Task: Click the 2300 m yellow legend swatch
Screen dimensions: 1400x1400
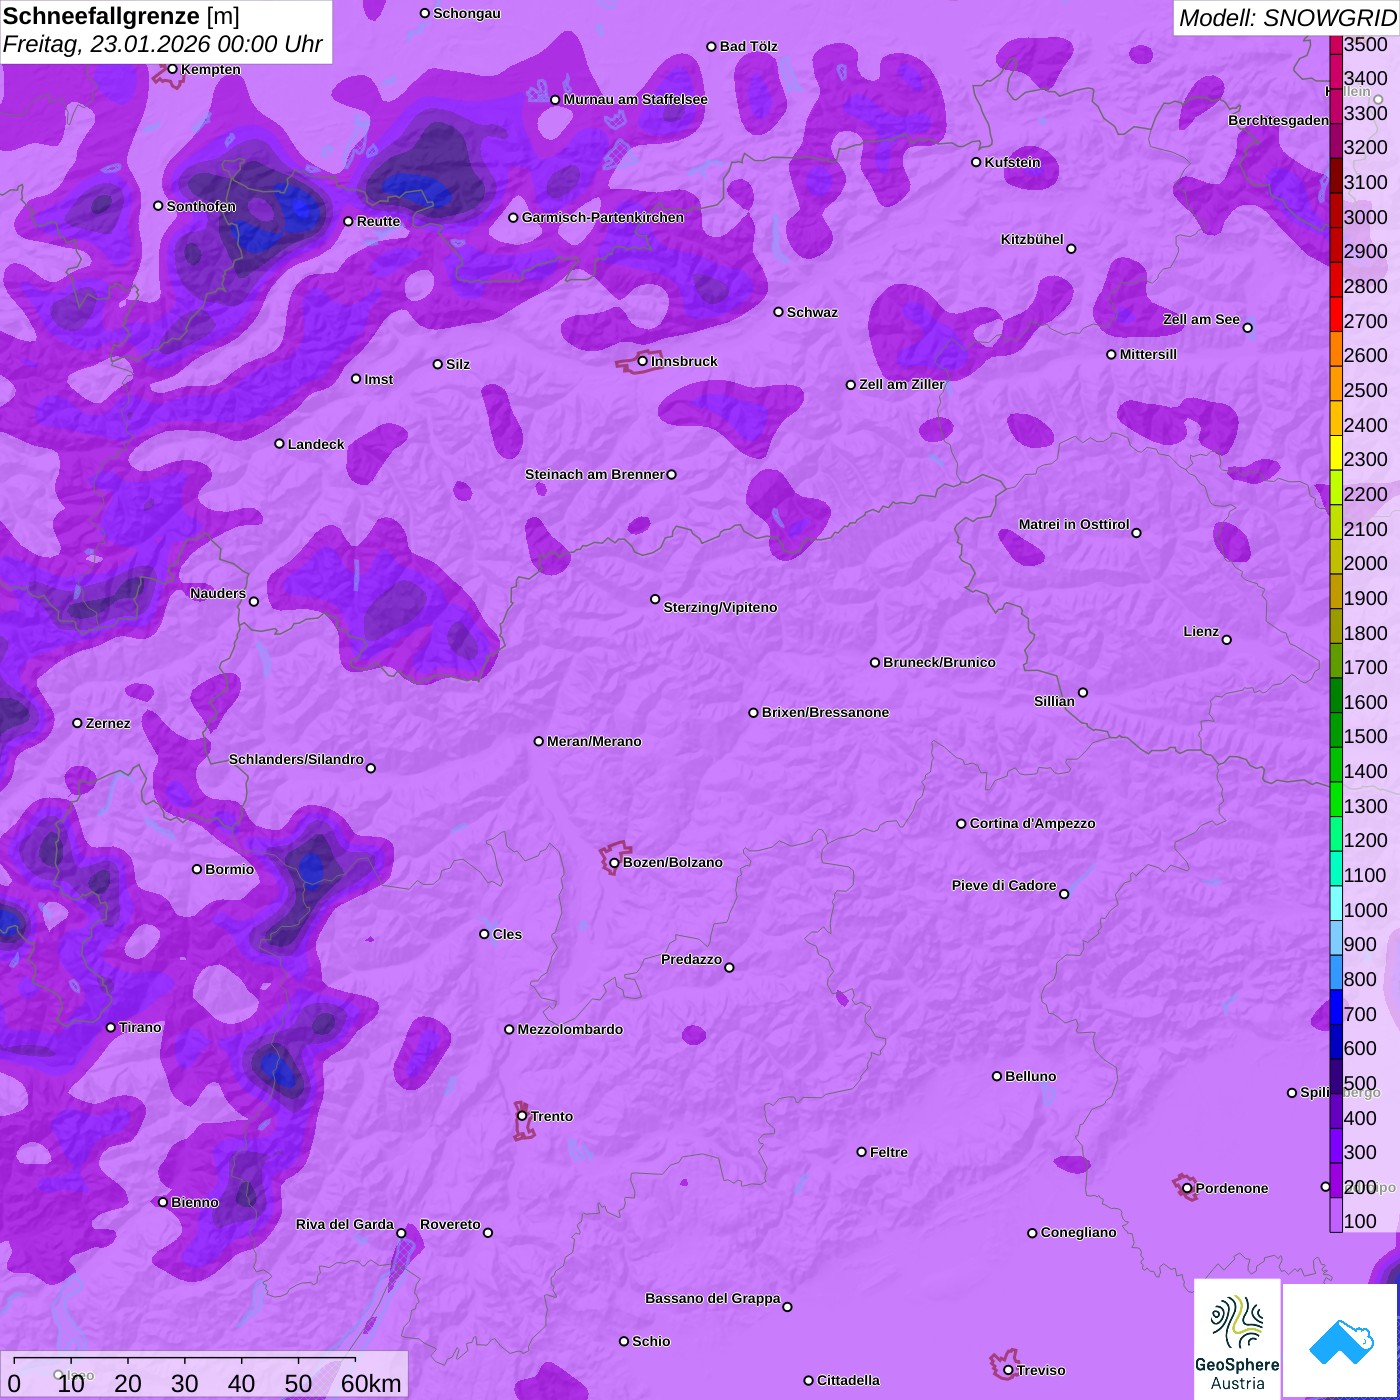Action: pos(1336,452)
